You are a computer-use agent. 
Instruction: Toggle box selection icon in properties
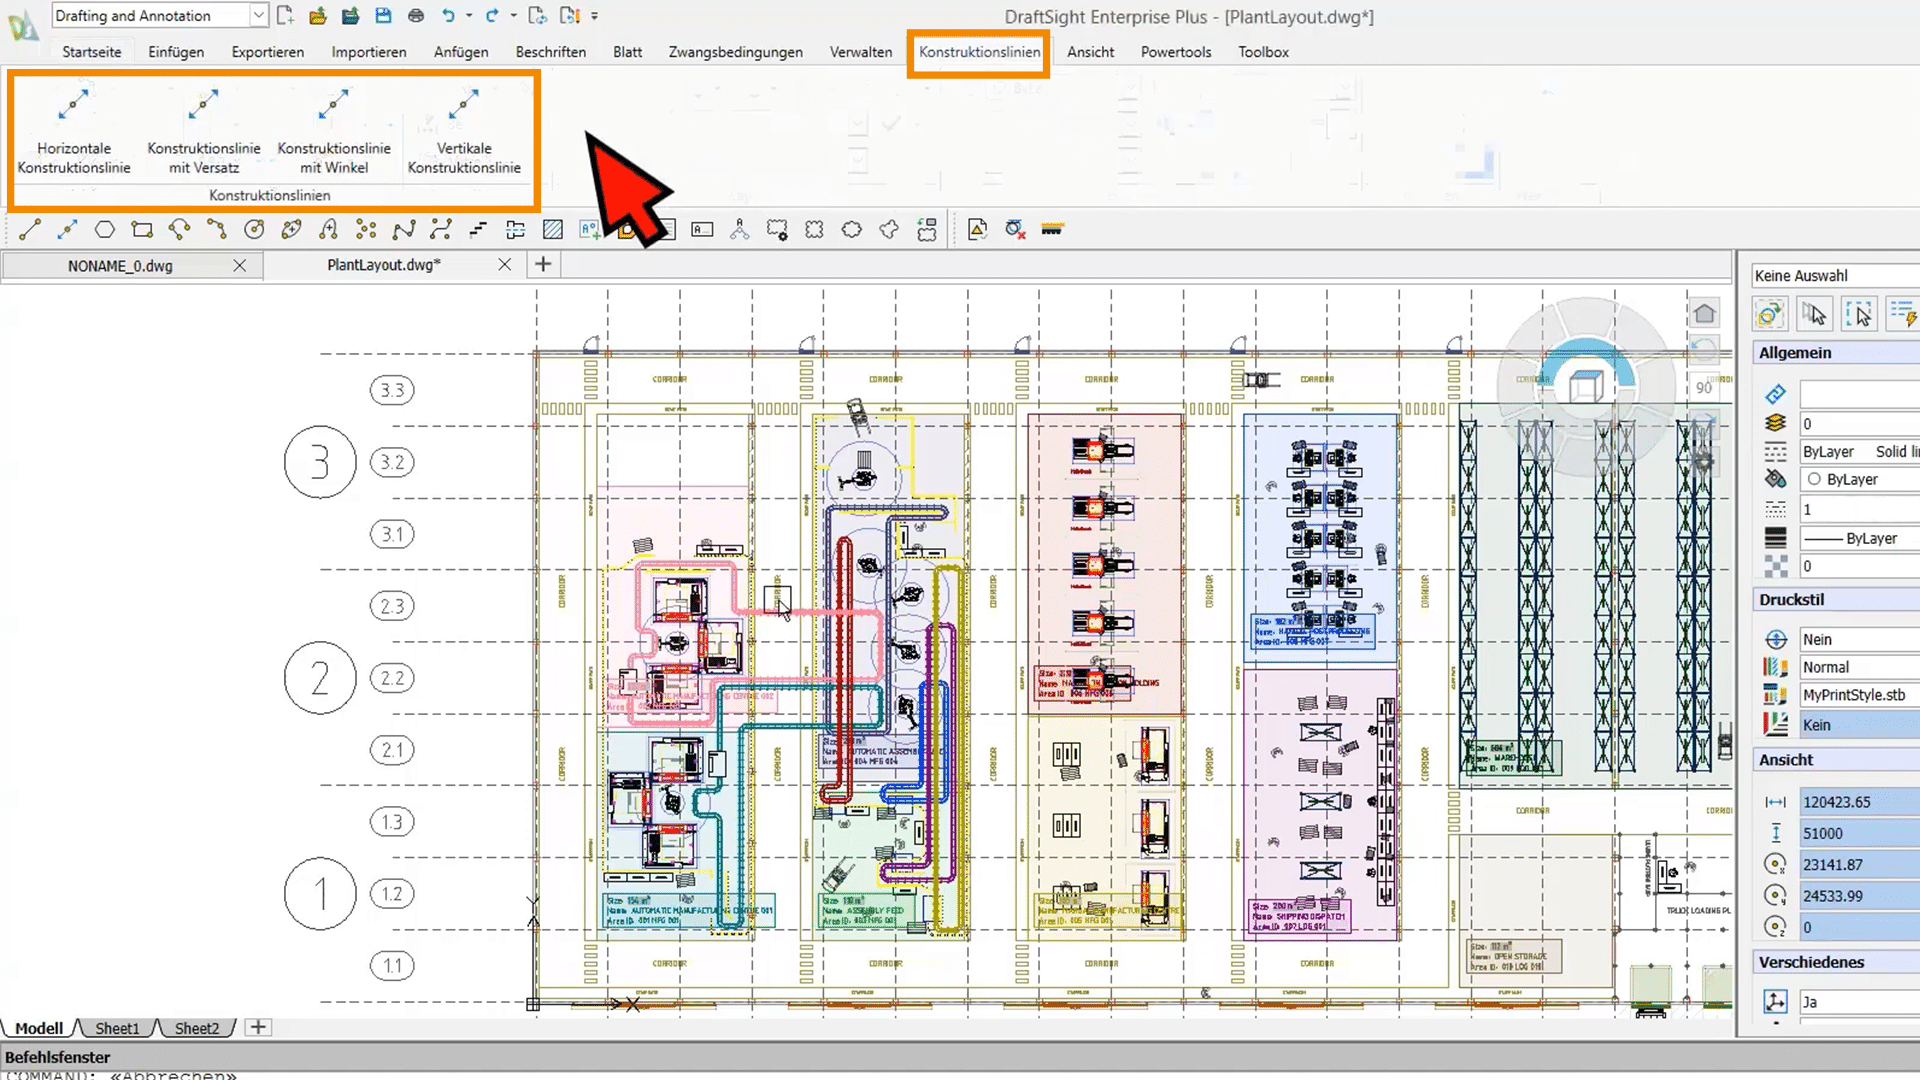[1859, 314]
